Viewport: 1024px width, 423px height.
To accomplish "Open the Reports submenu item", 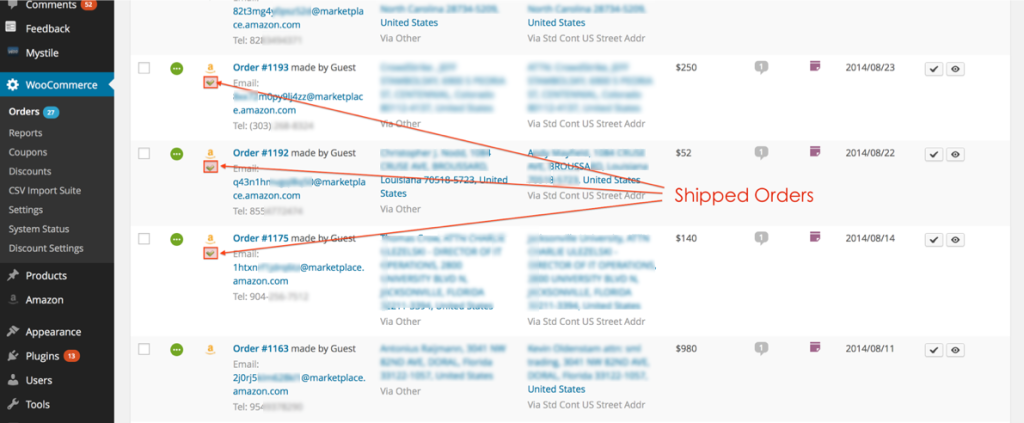I will pos(25,133).
